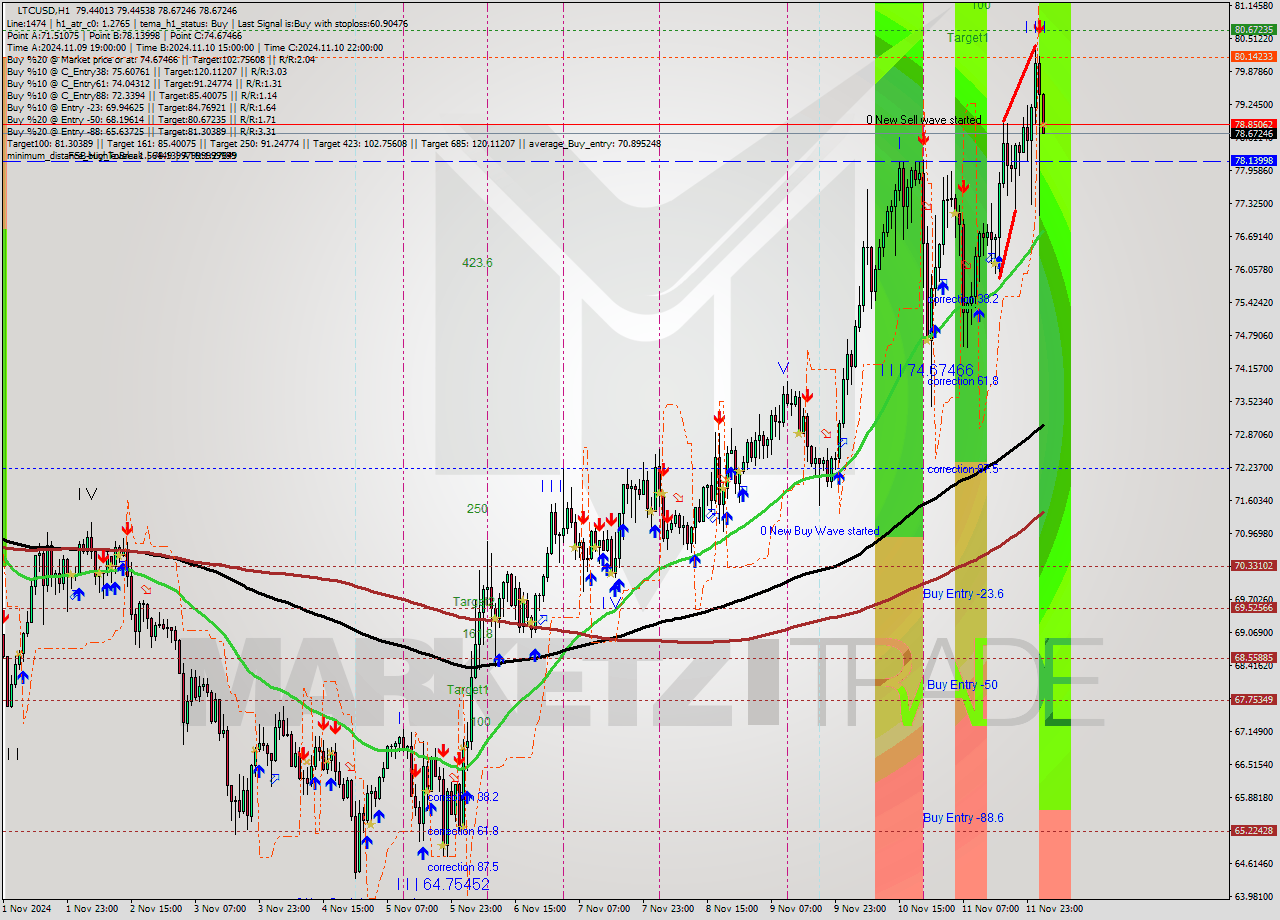Click the 64.61460 price axis value

pos(1253,863)
